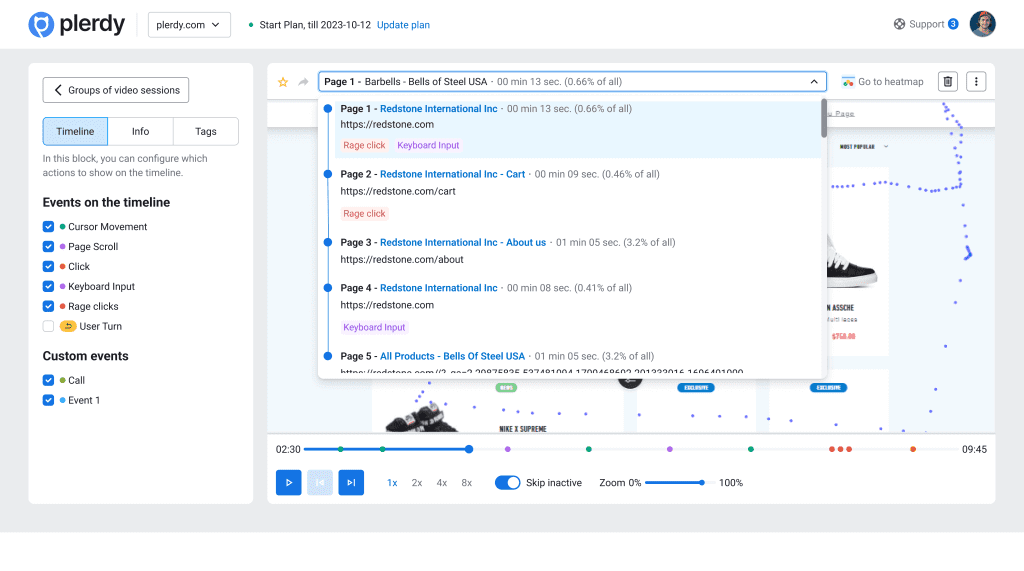Viewport: 1024px width, 571px height.
Task: Go back to Groups of video sessions
Action: [x=116, y=90]
